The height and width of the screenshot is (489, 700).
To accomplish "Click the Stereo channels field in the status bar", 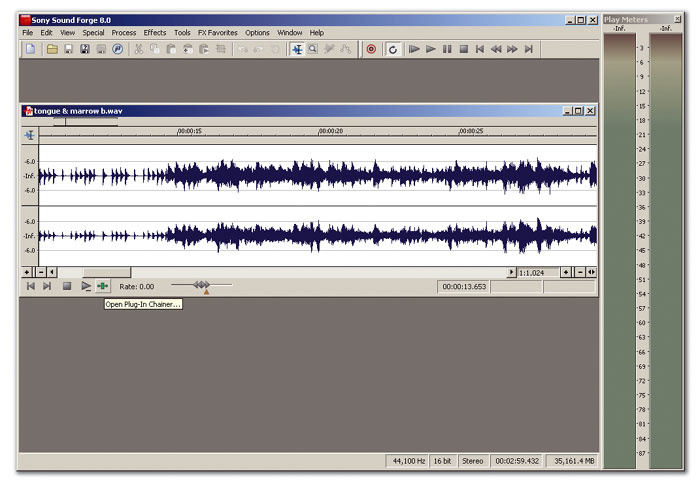I will click(x=473, y=461).
